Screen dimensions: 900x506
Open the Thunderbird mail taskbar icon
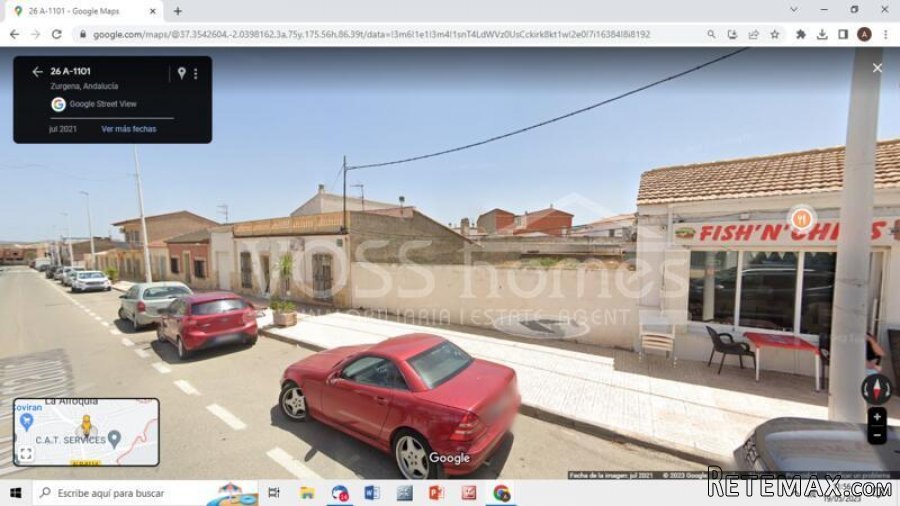(x=340, y=493)
